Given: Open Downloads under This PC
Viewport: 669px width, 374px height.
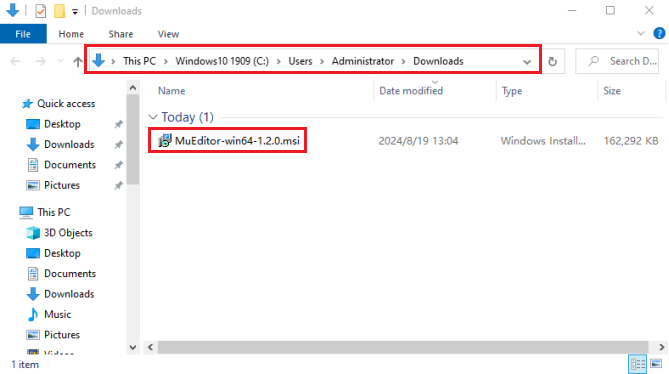Looking at the screenshot, I should point(69,294).
